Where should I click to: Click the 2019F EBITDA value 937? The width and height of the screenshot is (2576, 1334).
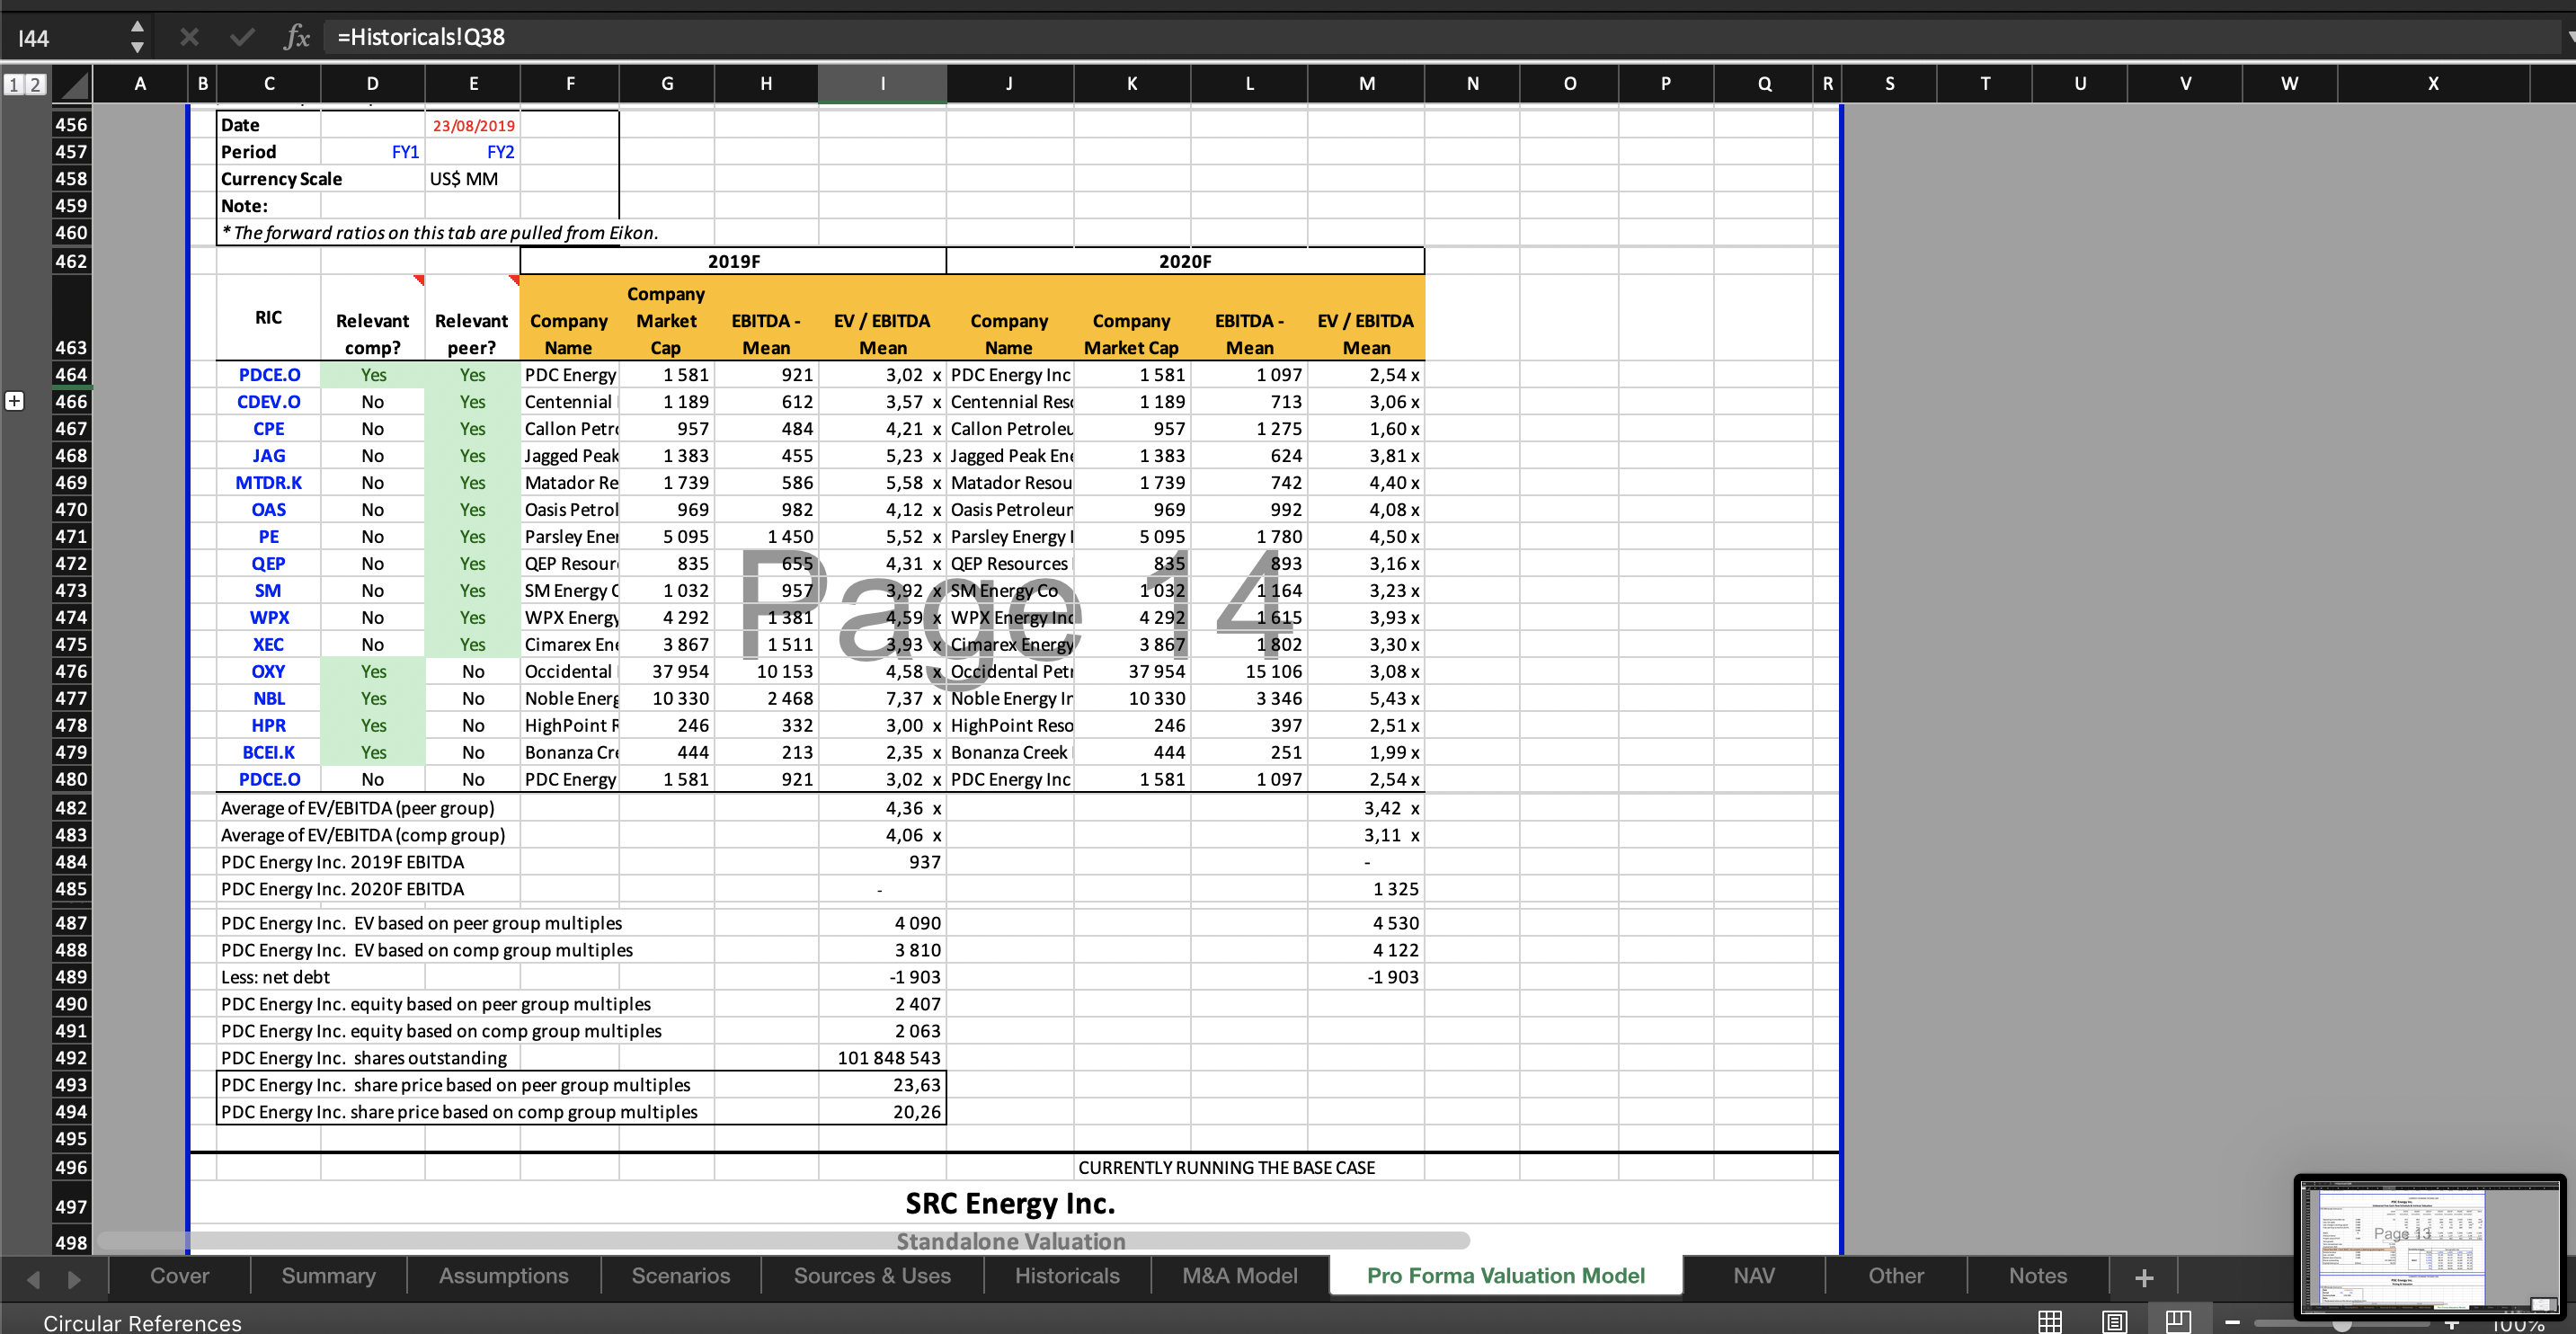882,861
